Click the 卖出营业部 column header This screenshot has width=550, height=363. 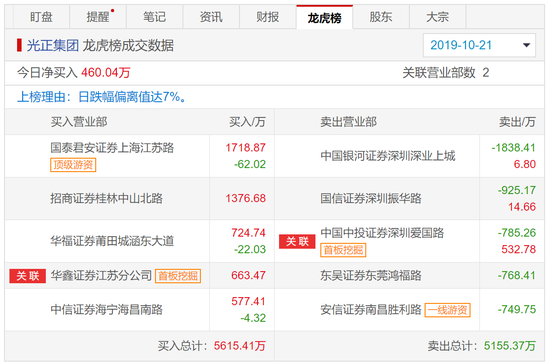[348, 122]
